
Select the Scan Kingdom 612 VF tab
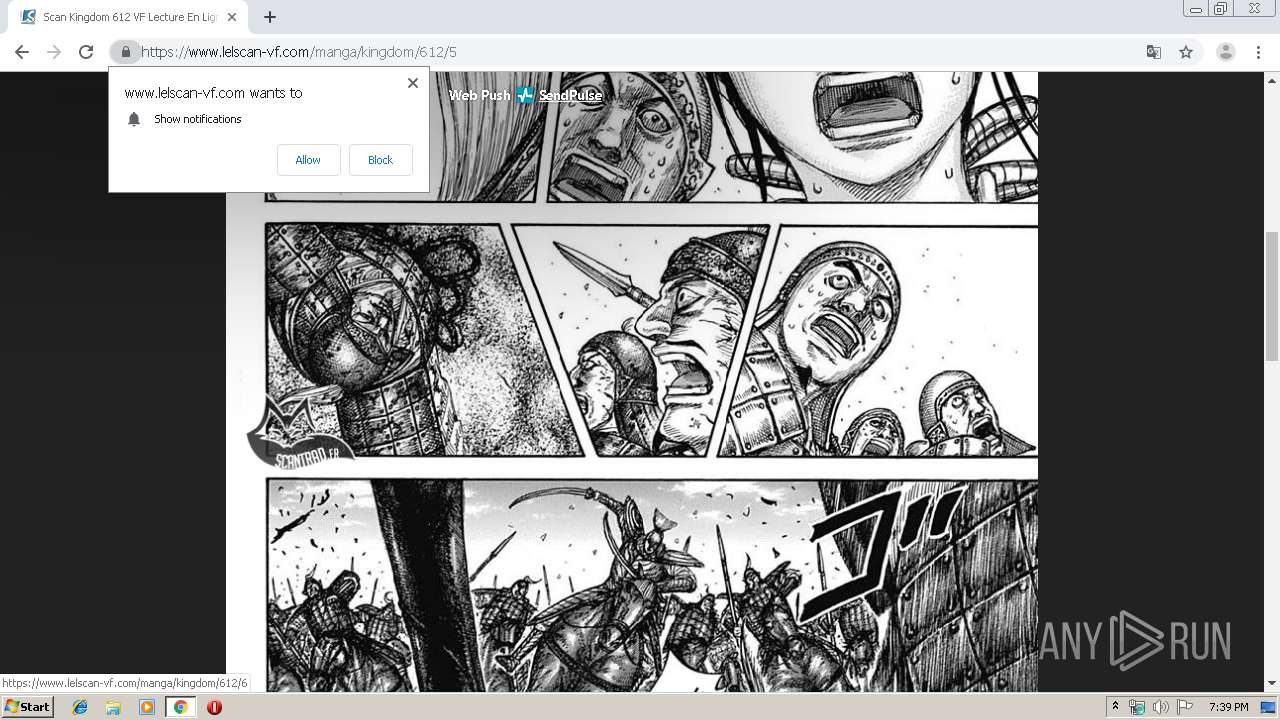[128, 17]
